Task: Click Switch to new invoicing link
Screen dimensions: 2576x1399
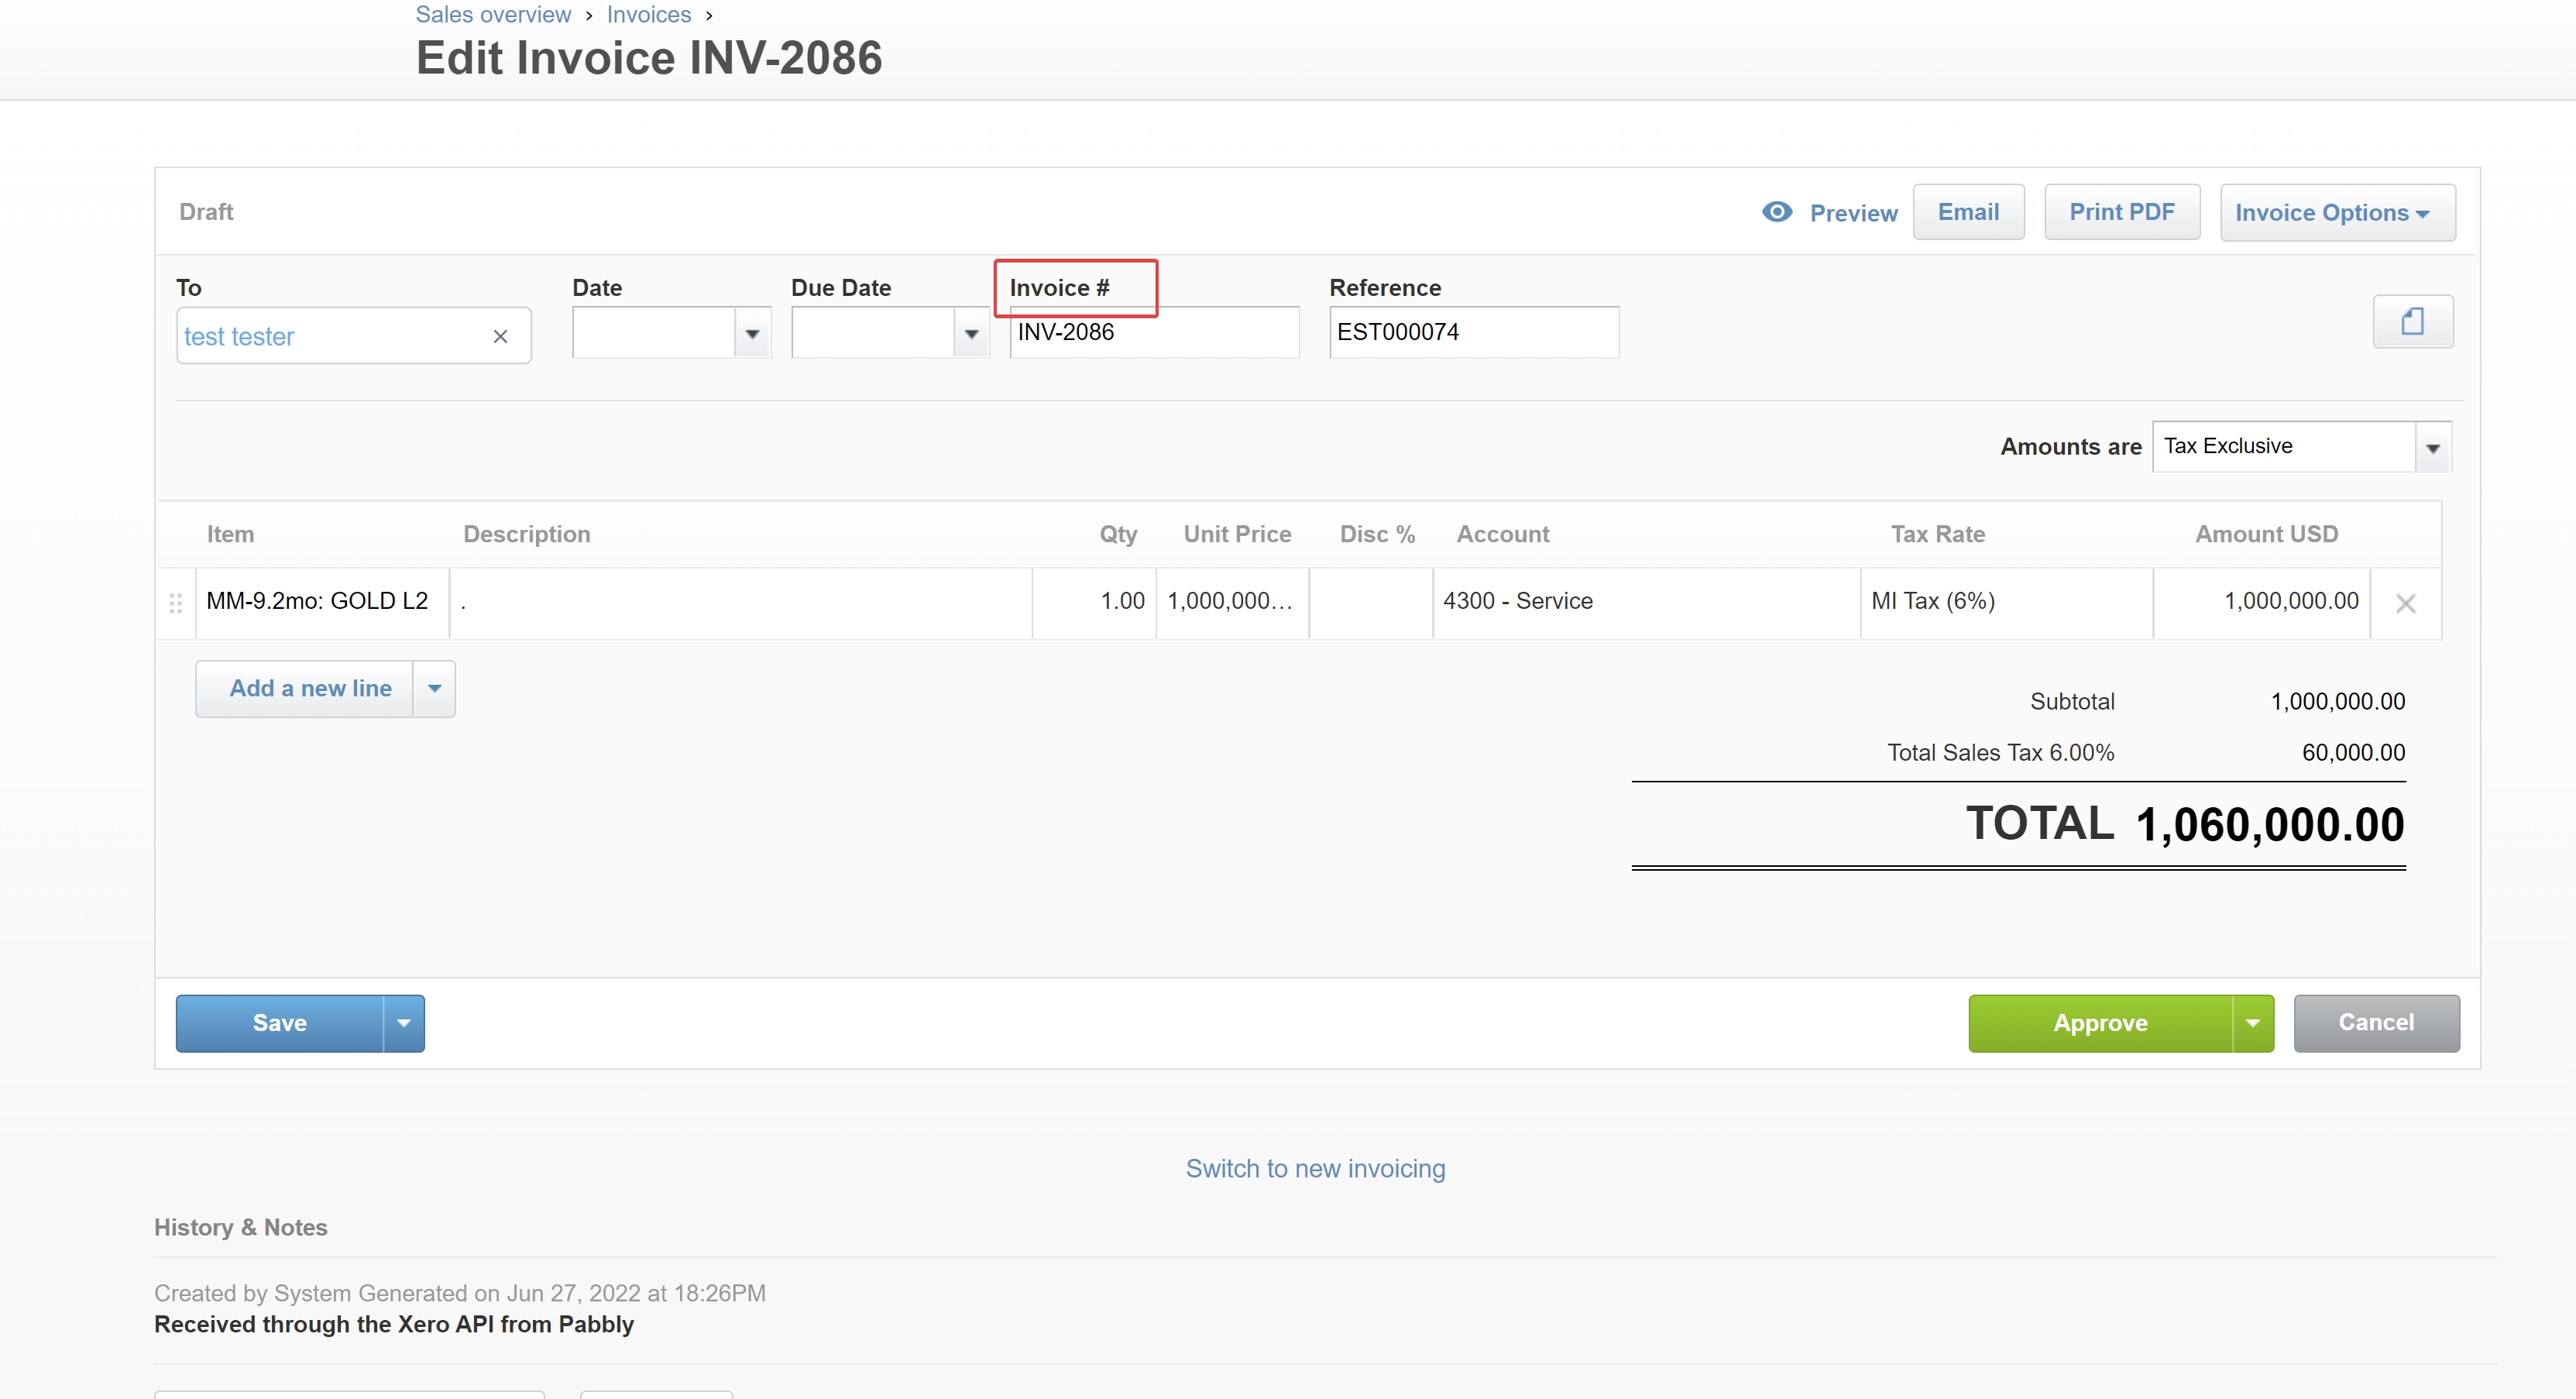Action: 1315,1168
